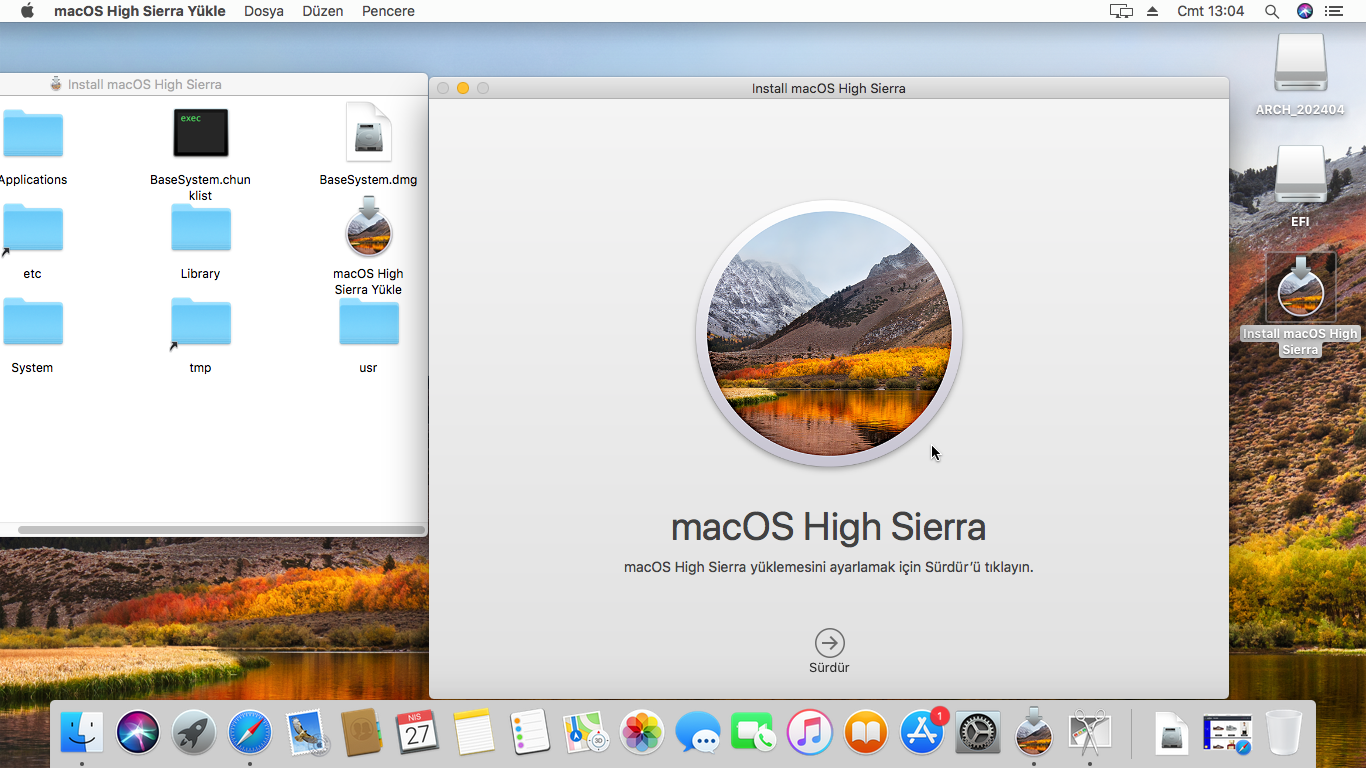Screen dimensions: 1366x768
Task: Open the Library folder
Action: [x=200, y=229]
